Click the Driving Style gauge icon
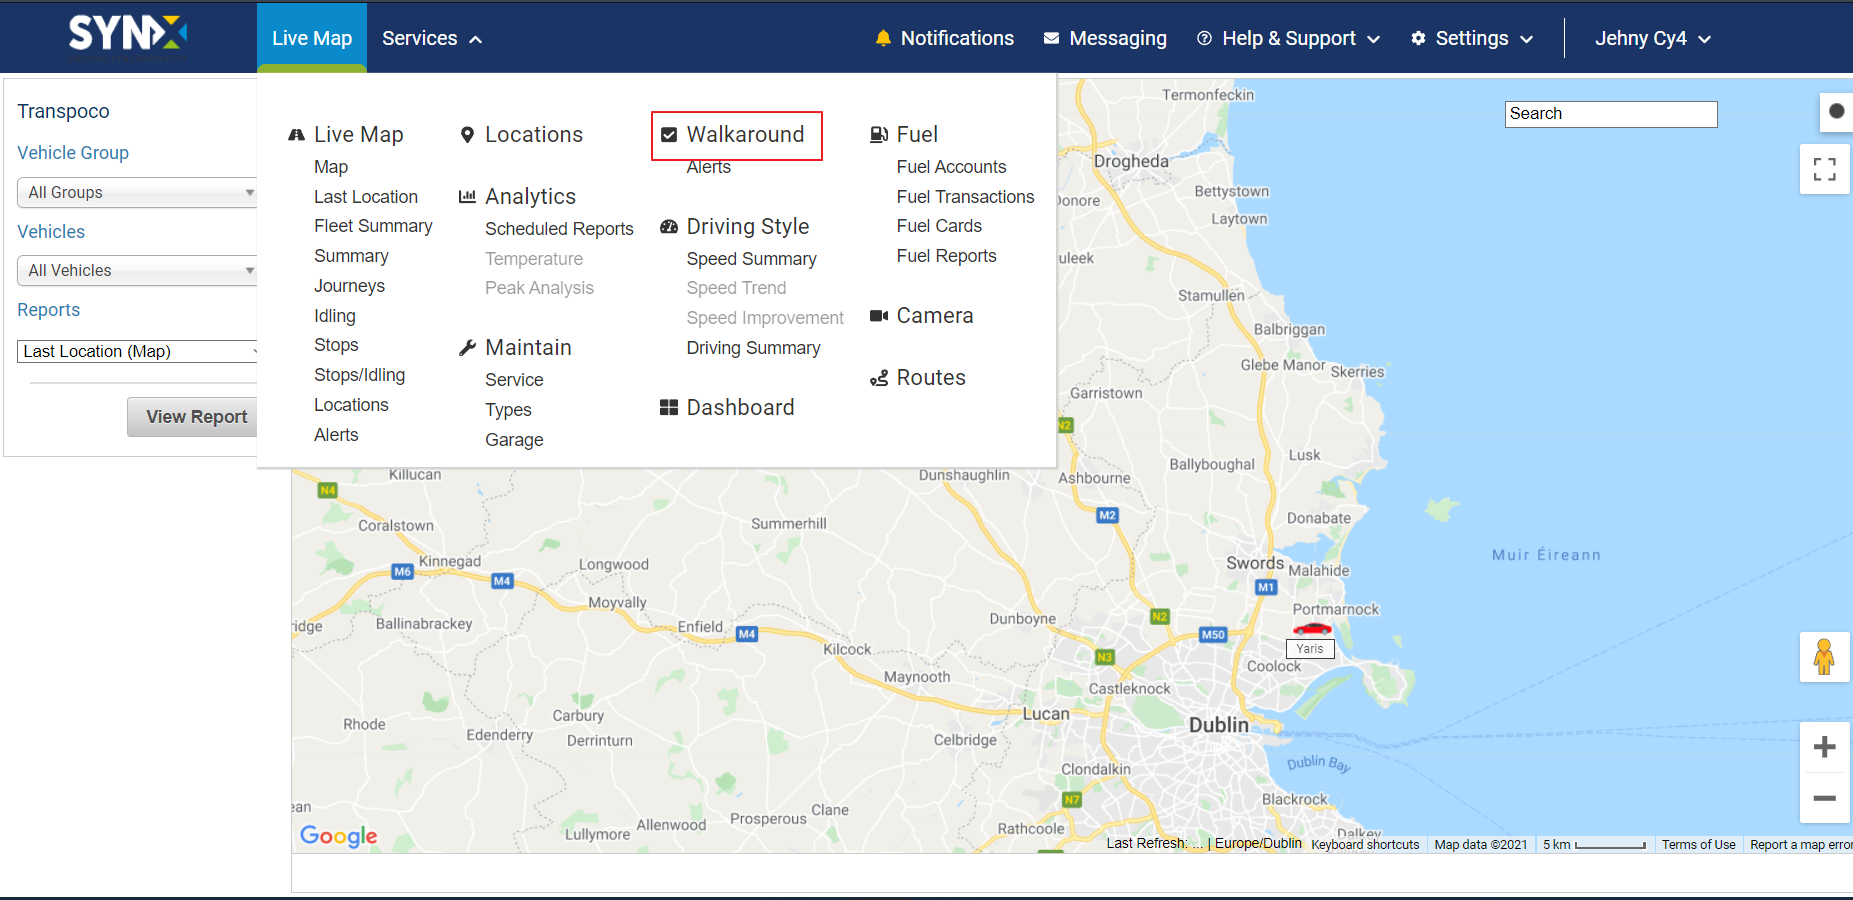The width and height of the screenshot is (1853, 900). click(x=669, y=227)
